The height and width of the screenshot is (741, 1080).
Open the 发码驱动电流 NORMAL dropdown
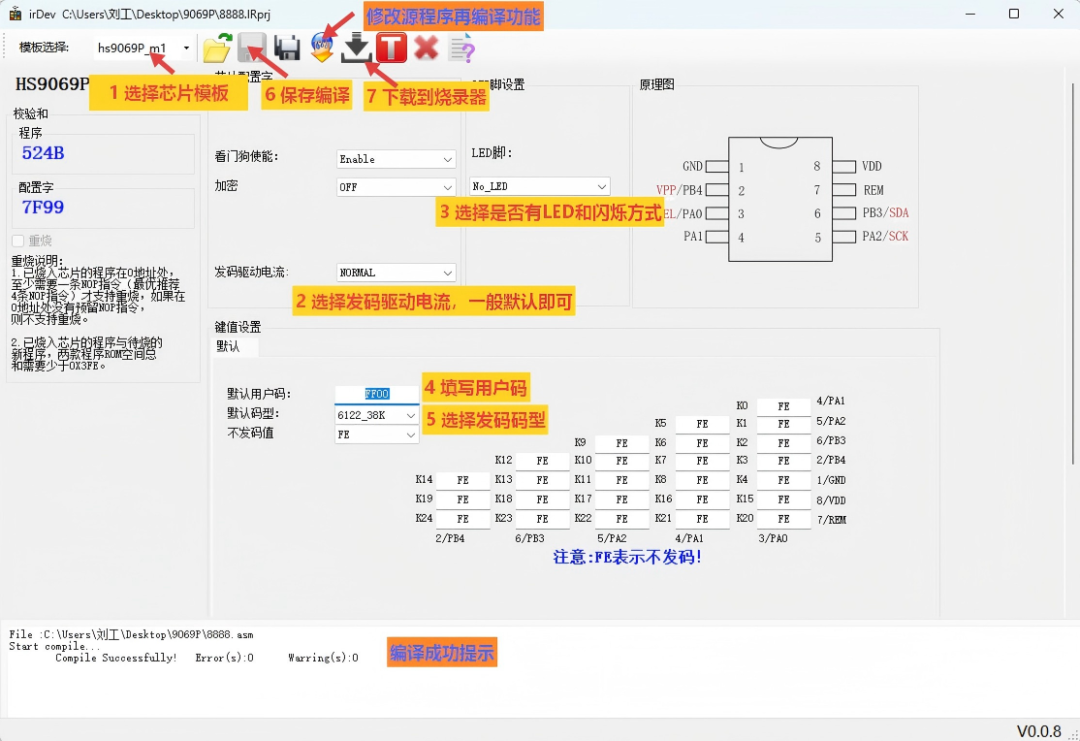pos(396,273)
